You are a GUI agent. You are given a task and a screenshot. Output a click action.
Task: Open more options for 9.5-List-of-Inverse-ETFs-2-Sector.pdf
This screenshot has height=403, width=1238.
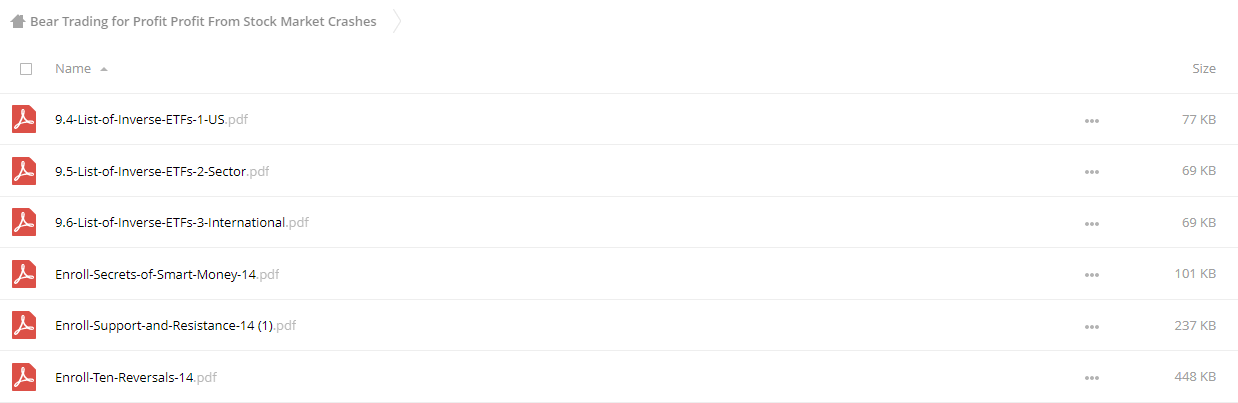pos(1091,172)
